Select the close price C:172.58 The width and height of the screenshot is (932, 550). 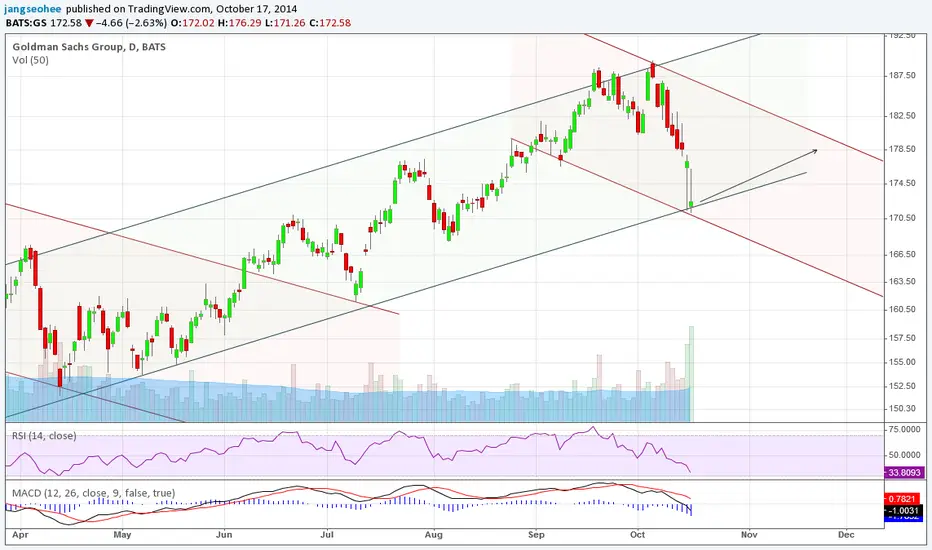[x=330, y=23]
